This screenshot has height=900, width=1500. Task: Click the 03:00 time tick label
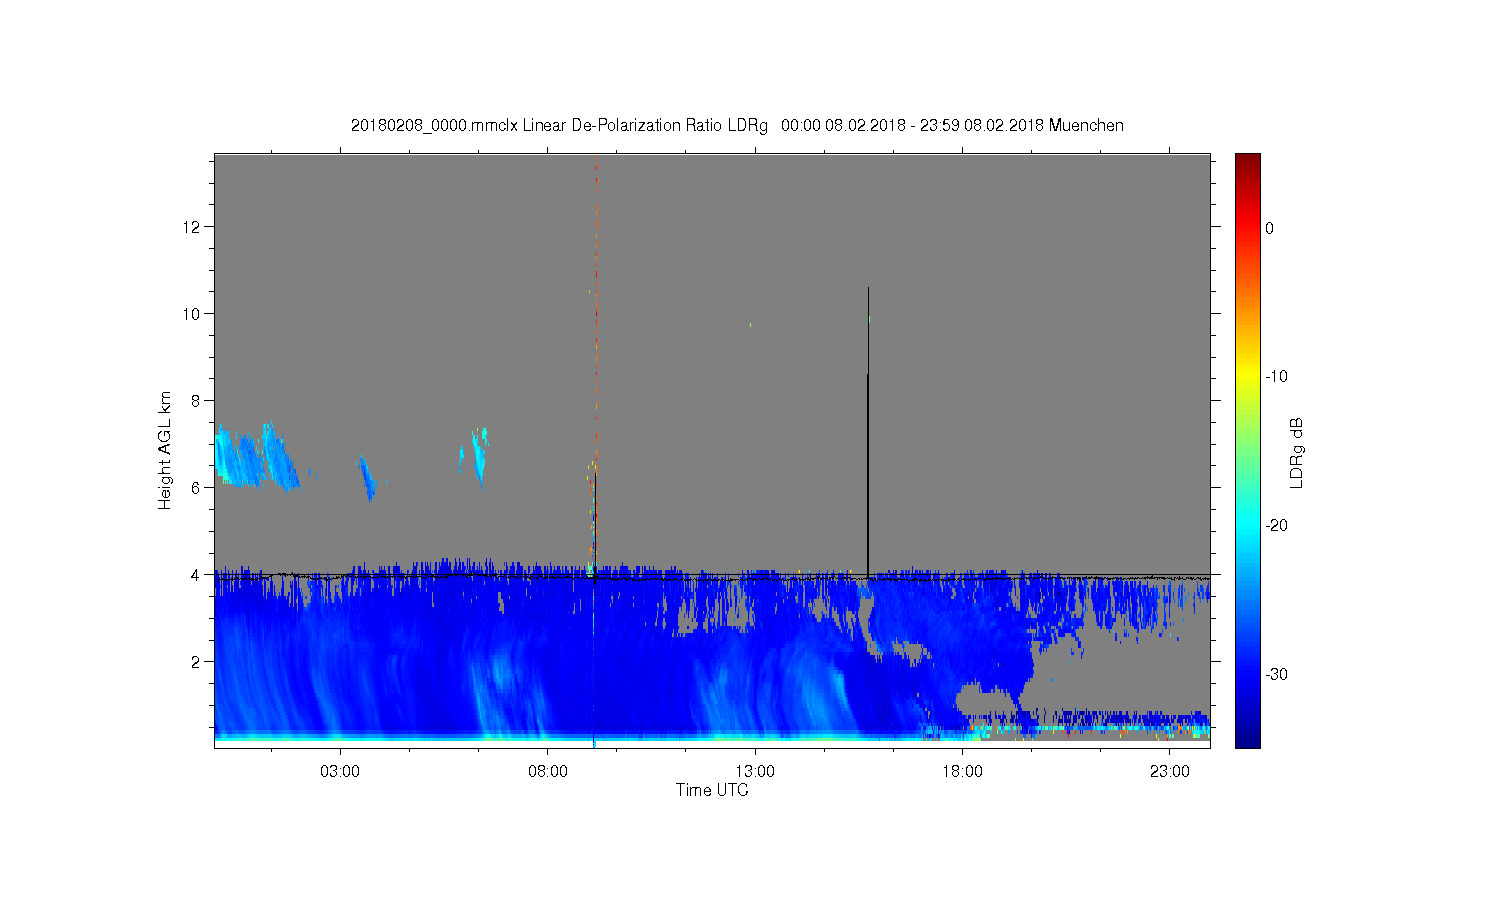coord(340,772)
